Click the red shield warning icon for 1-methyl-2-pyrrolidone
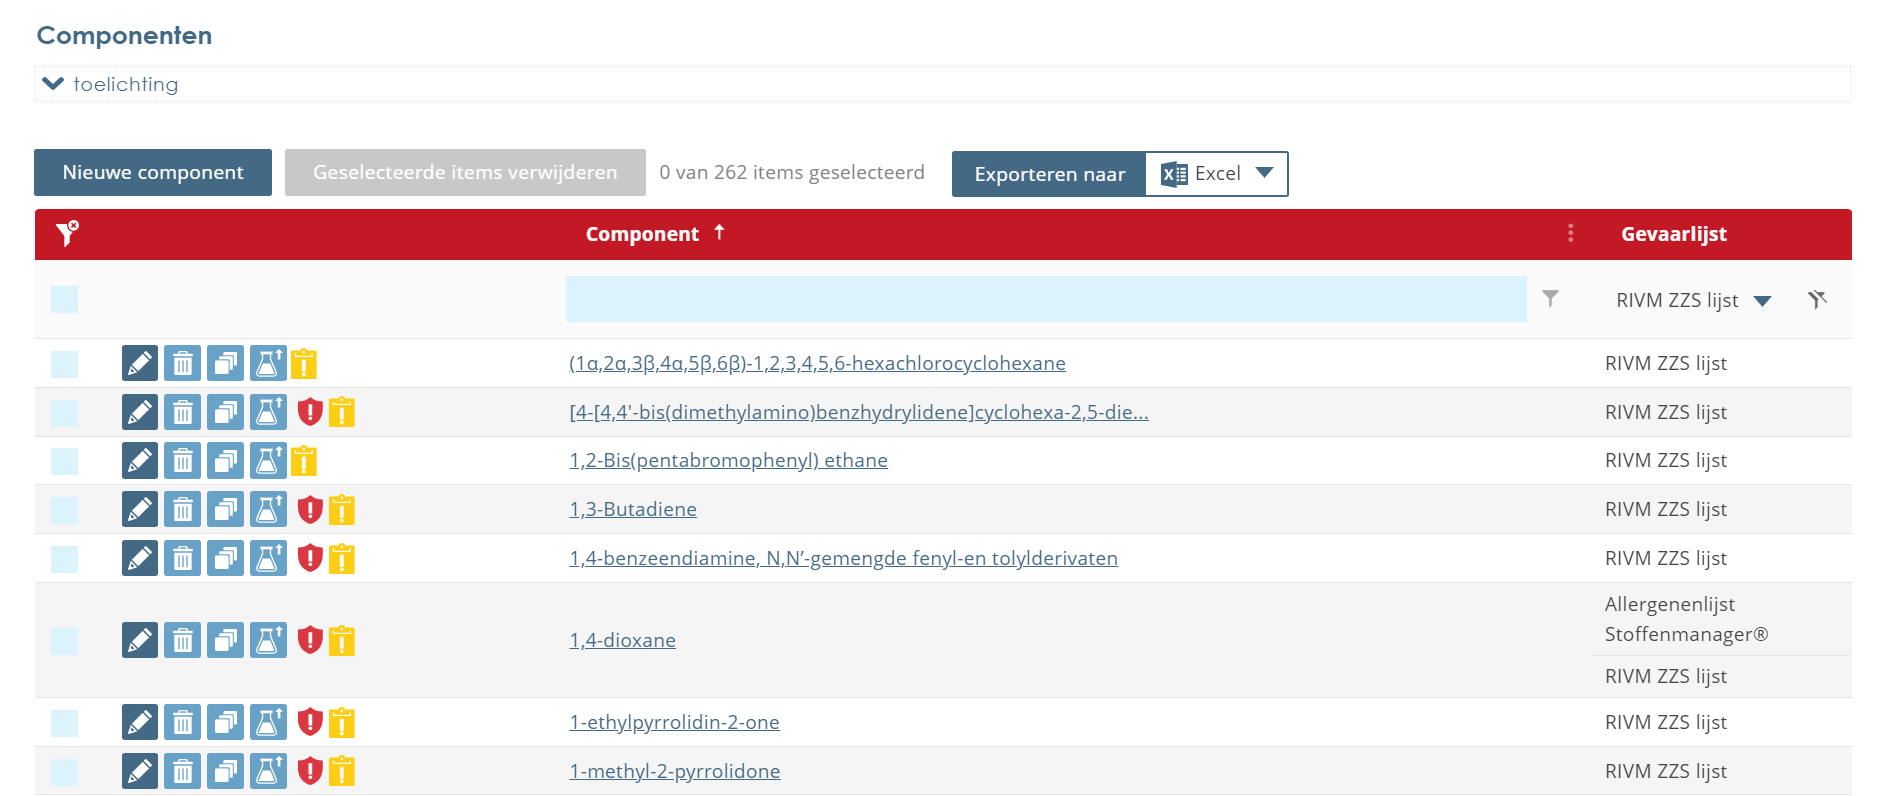 310,771
